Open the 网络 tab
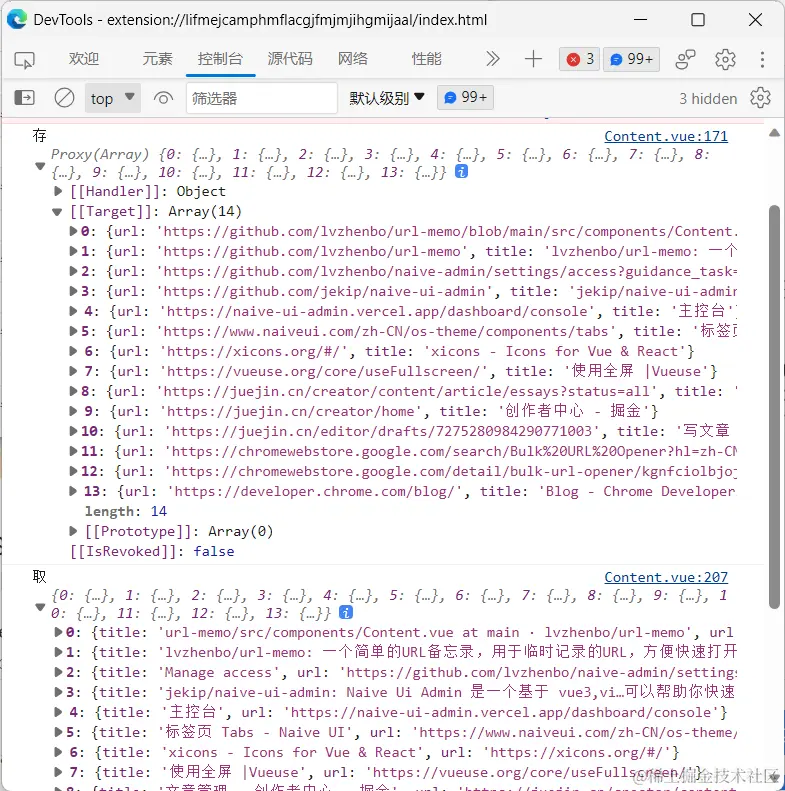The image size is (785, 791). tap(353, 59)
